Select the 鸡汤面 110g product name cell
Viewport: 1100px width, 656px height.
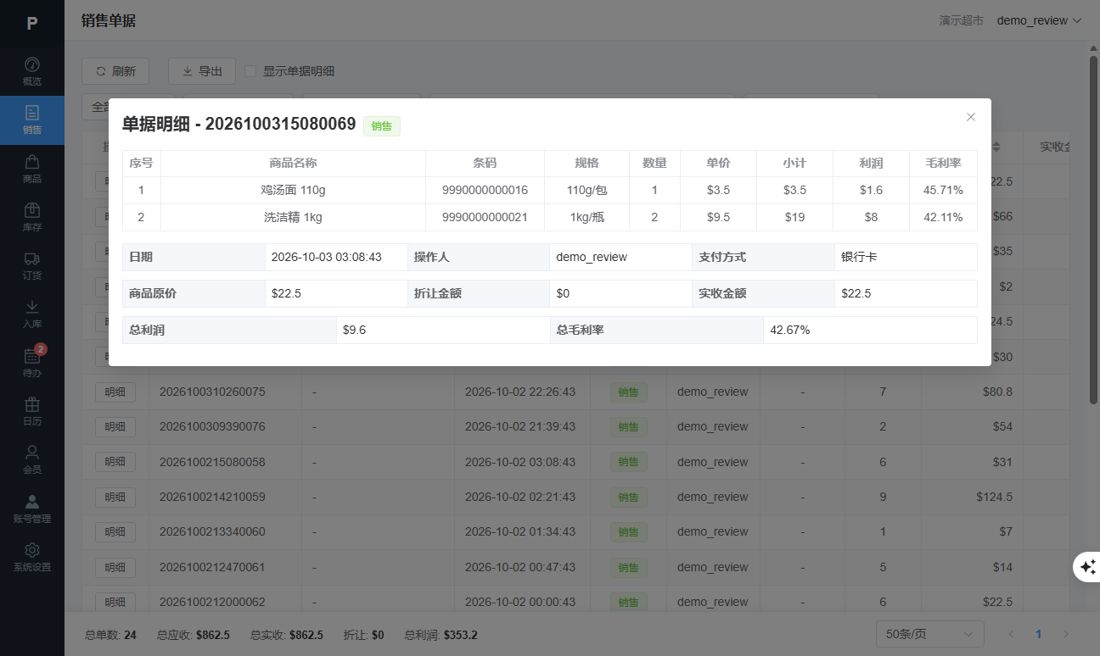click(293, 190)
